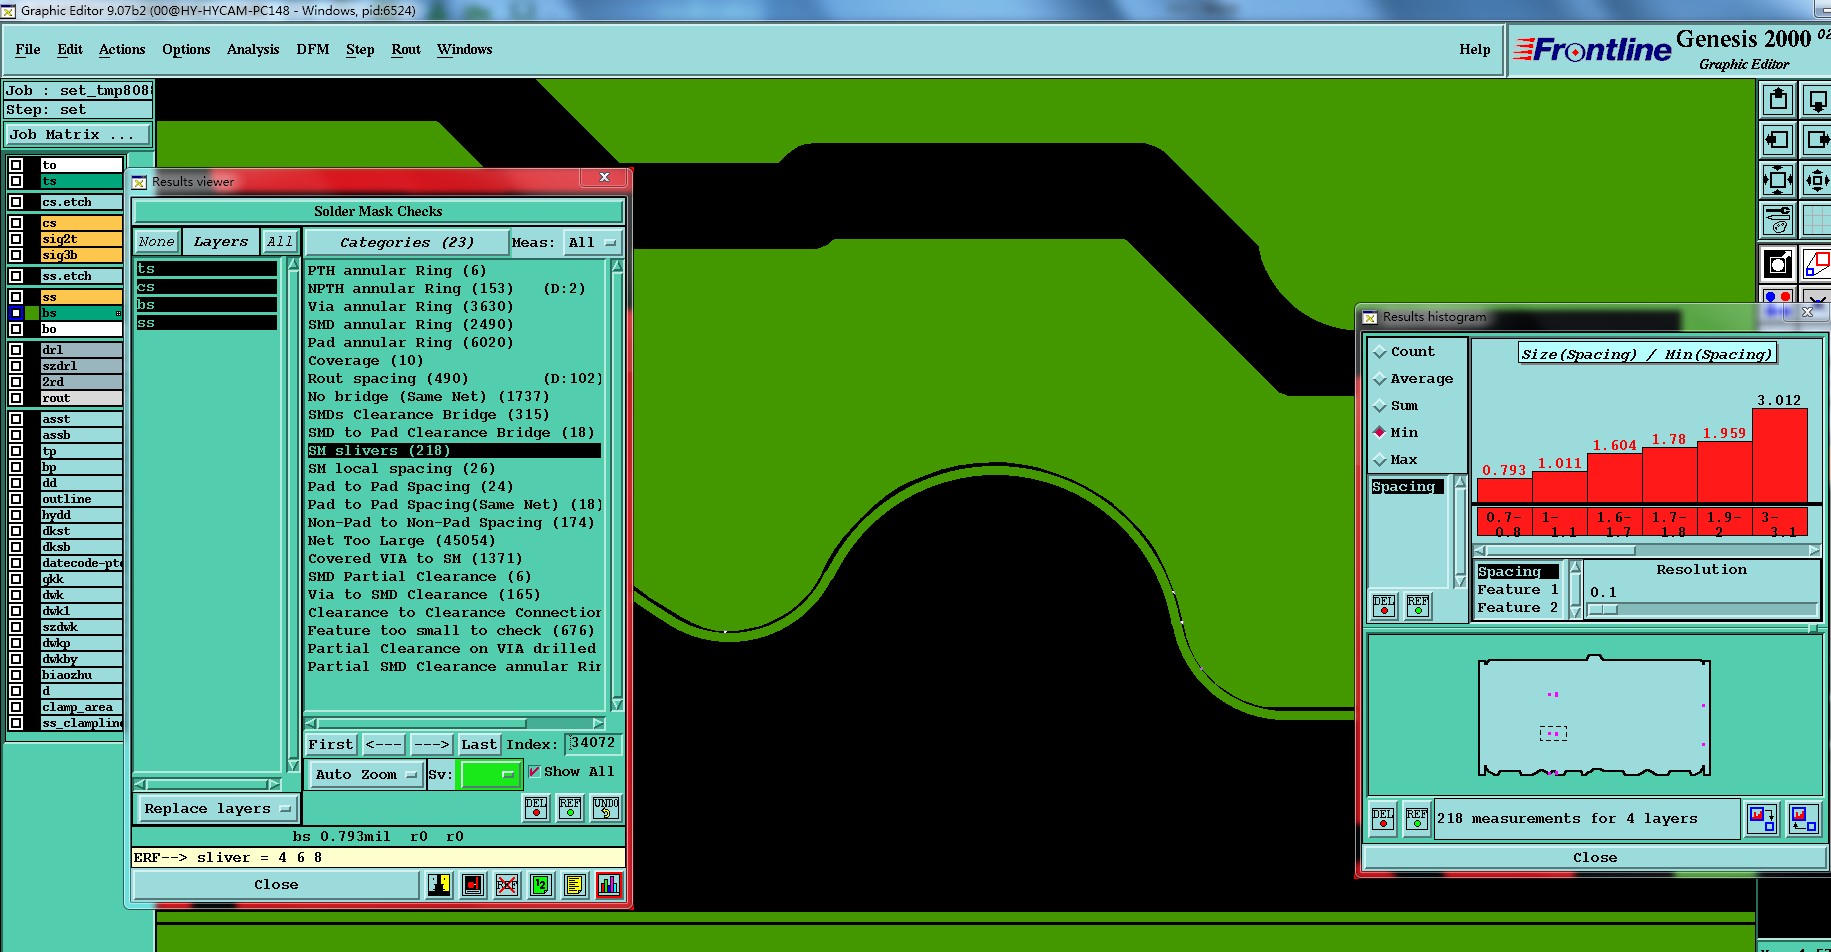Screen dimensions: 1831x952
Task: Click the UNDO icon in Results viewer
Action: pos(606,808)
